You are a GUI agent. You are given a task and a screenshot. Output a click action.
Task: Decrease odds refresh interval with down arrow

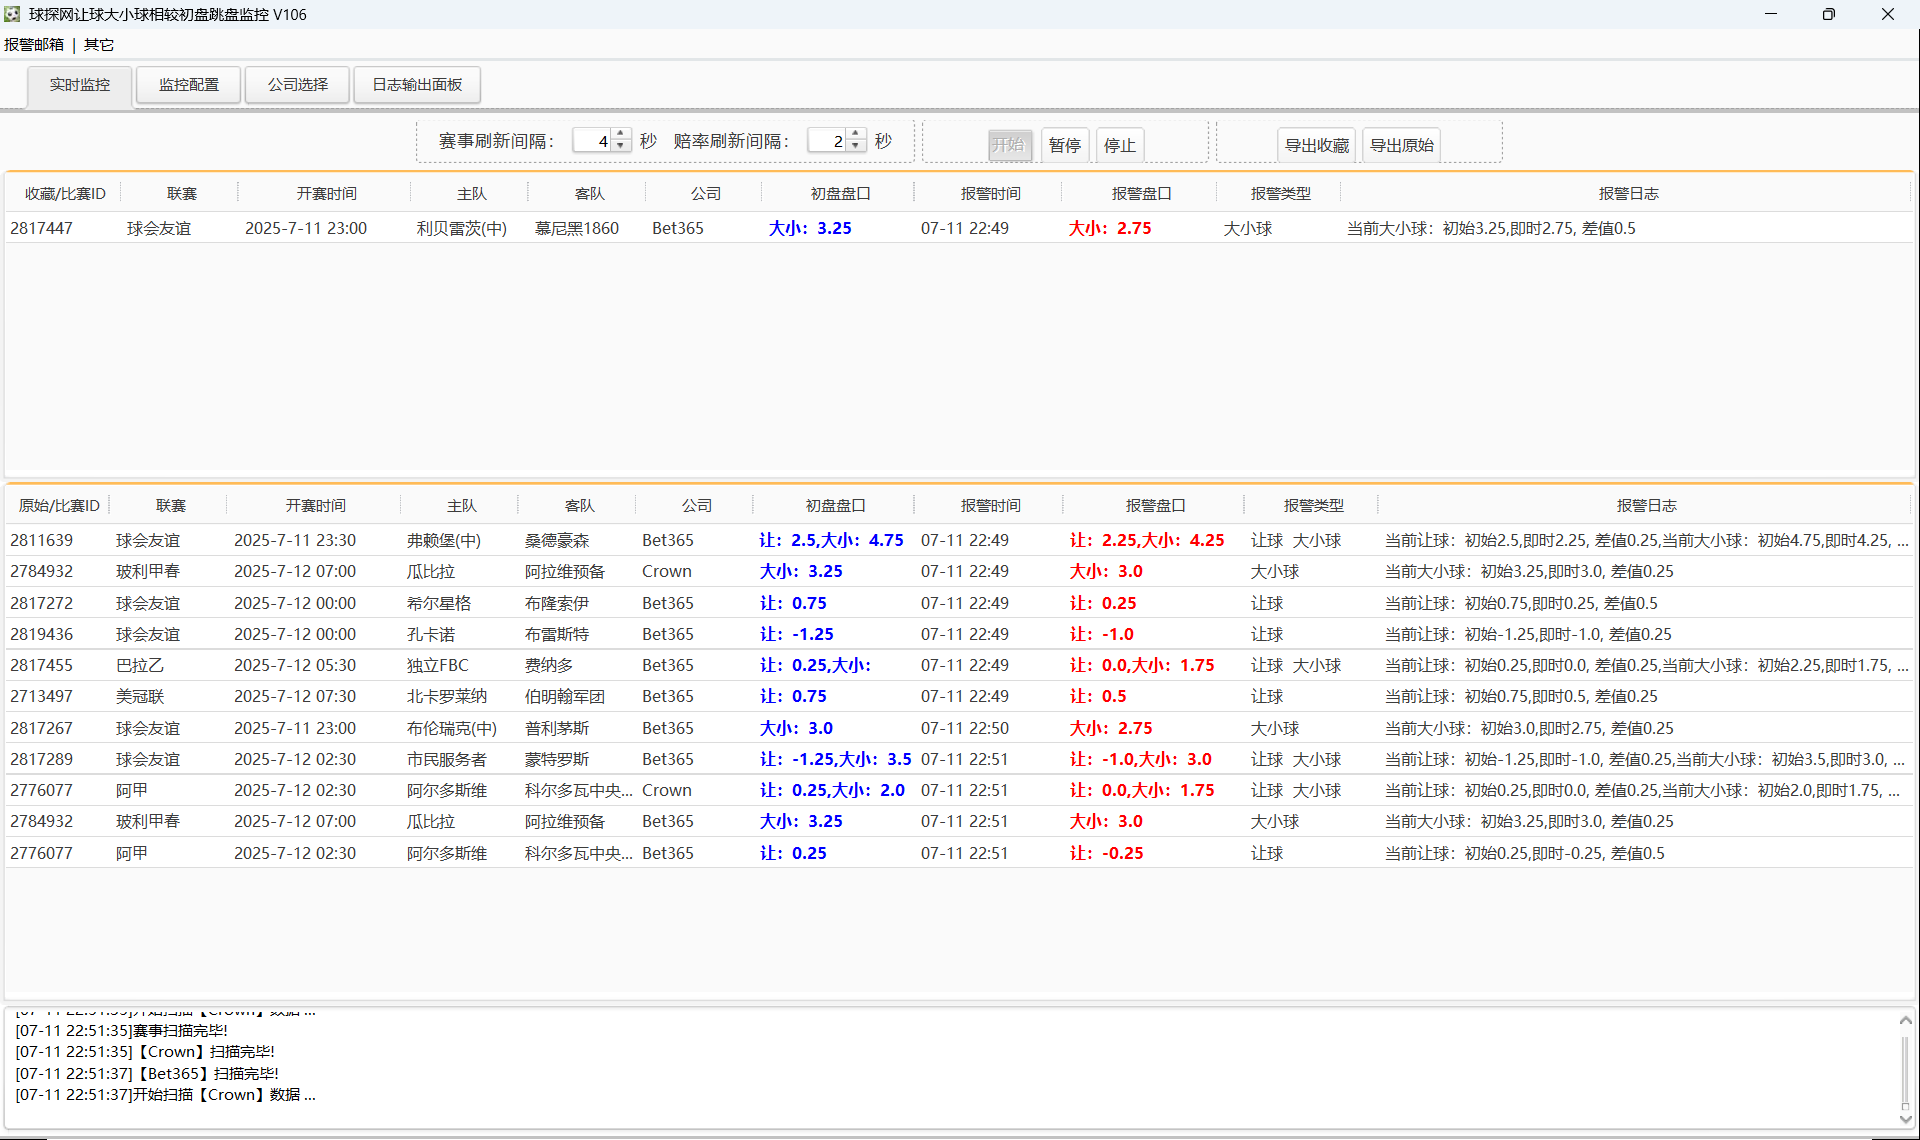856,146
